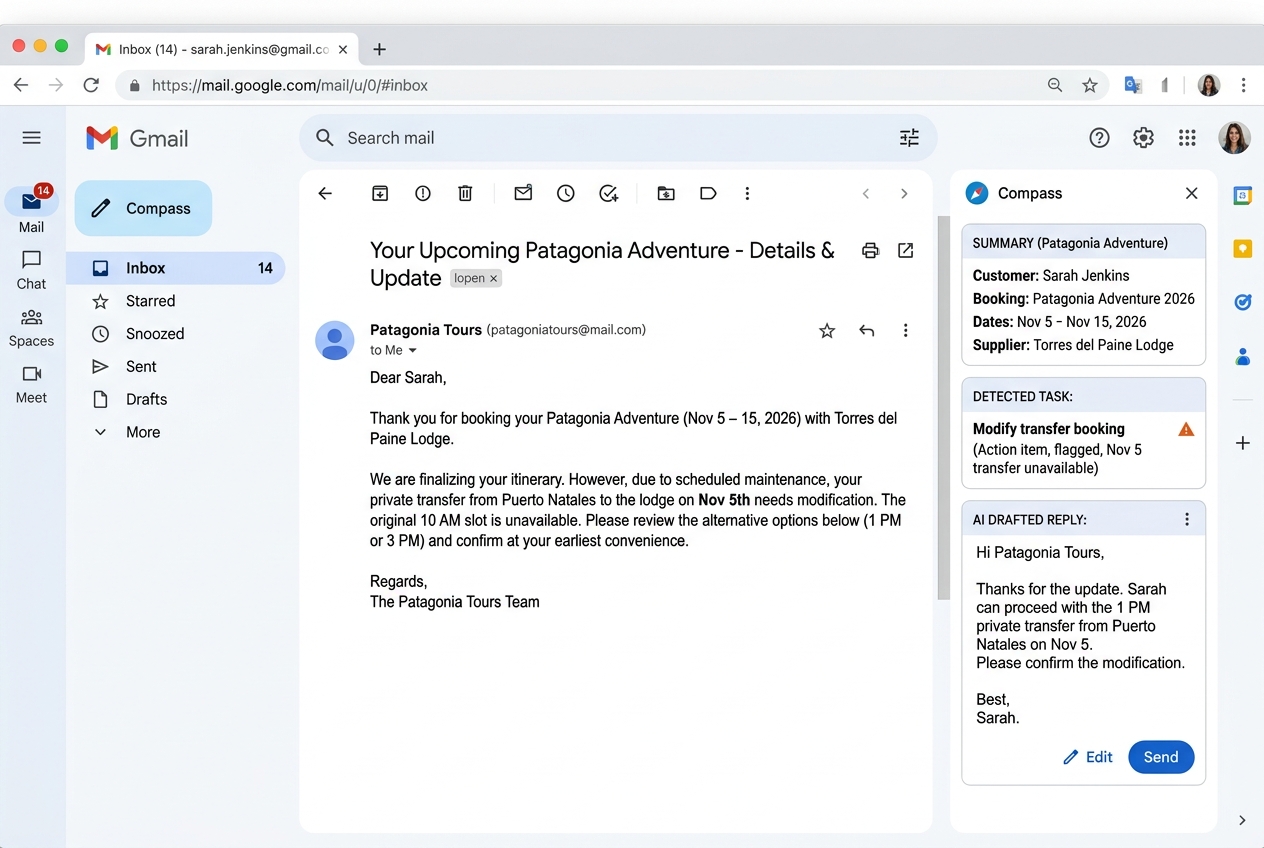Open Google Tasks side panel
Image resolution: width=1264 pixels, height=848 pixels.
click(1242, 302)
